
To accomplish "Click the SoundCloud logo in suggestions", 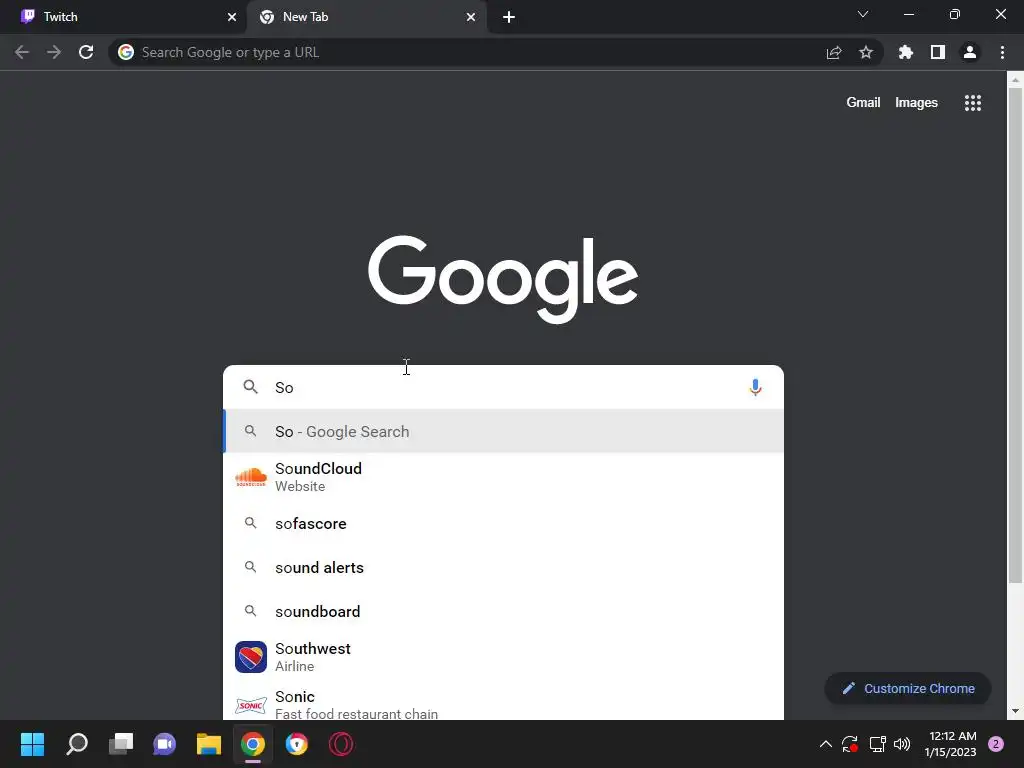I will [251, 477].
